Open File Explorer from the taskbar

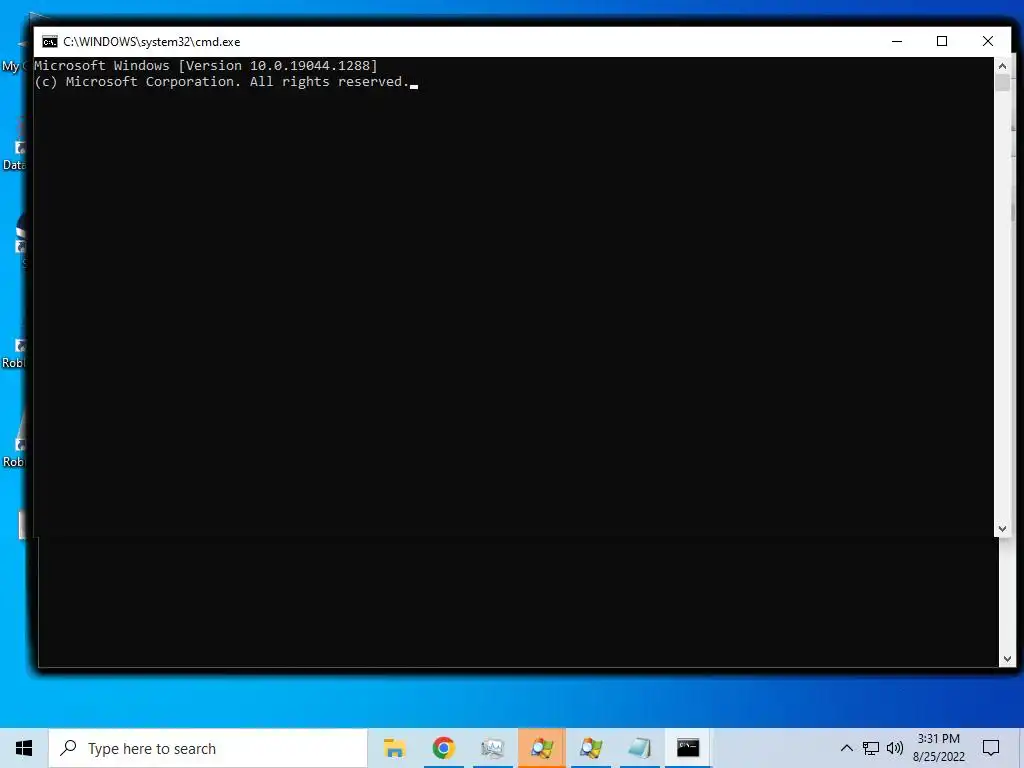pos(394,748)
